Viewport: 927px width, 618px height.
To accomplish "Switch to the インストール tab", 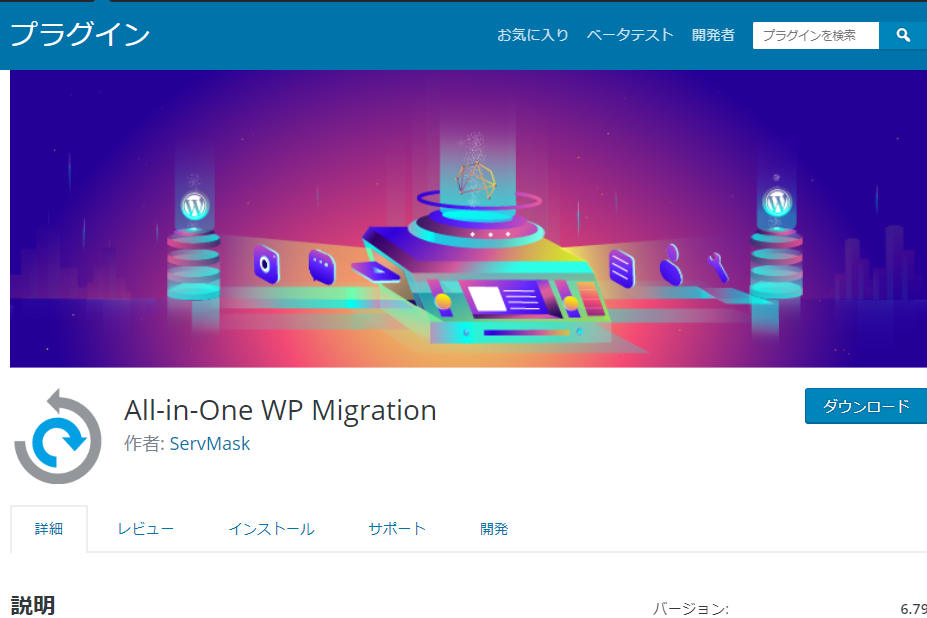I will click(x=271, y=529).
